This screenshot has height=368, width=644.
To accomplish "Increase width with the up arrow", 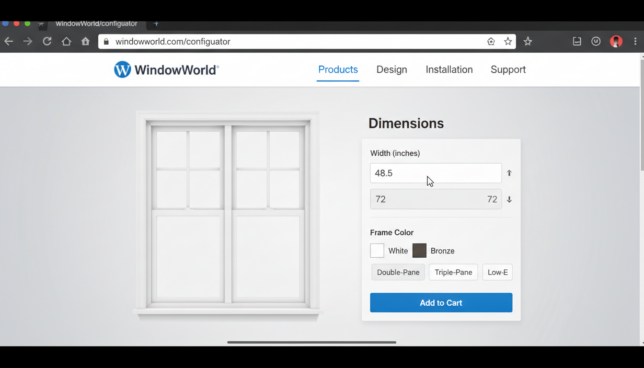I will [x=509, y=173].
